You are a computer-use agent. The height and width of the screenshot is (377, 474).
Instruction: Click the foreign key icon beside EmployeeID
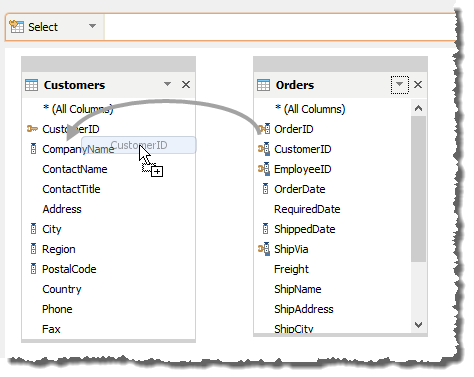264,169
